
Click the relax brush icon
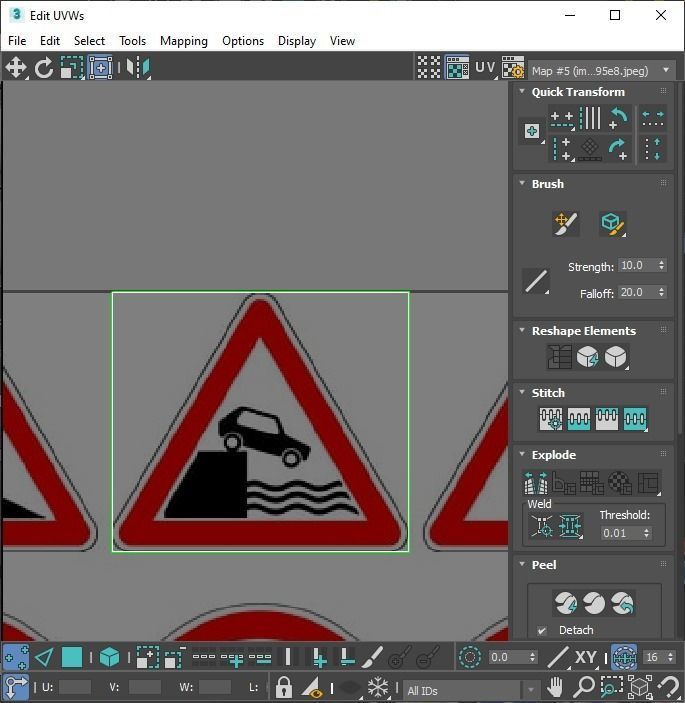[x=612, y=224]
